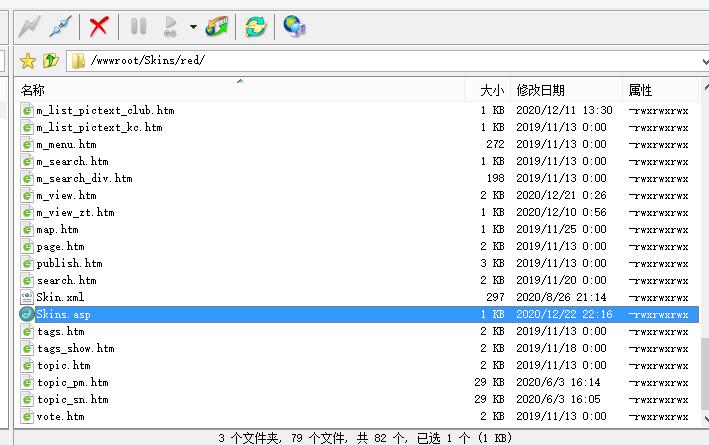The width and height of the screenshot is (709, 445).
Task: Sort by 大小 column header
Action: point(488,90)
